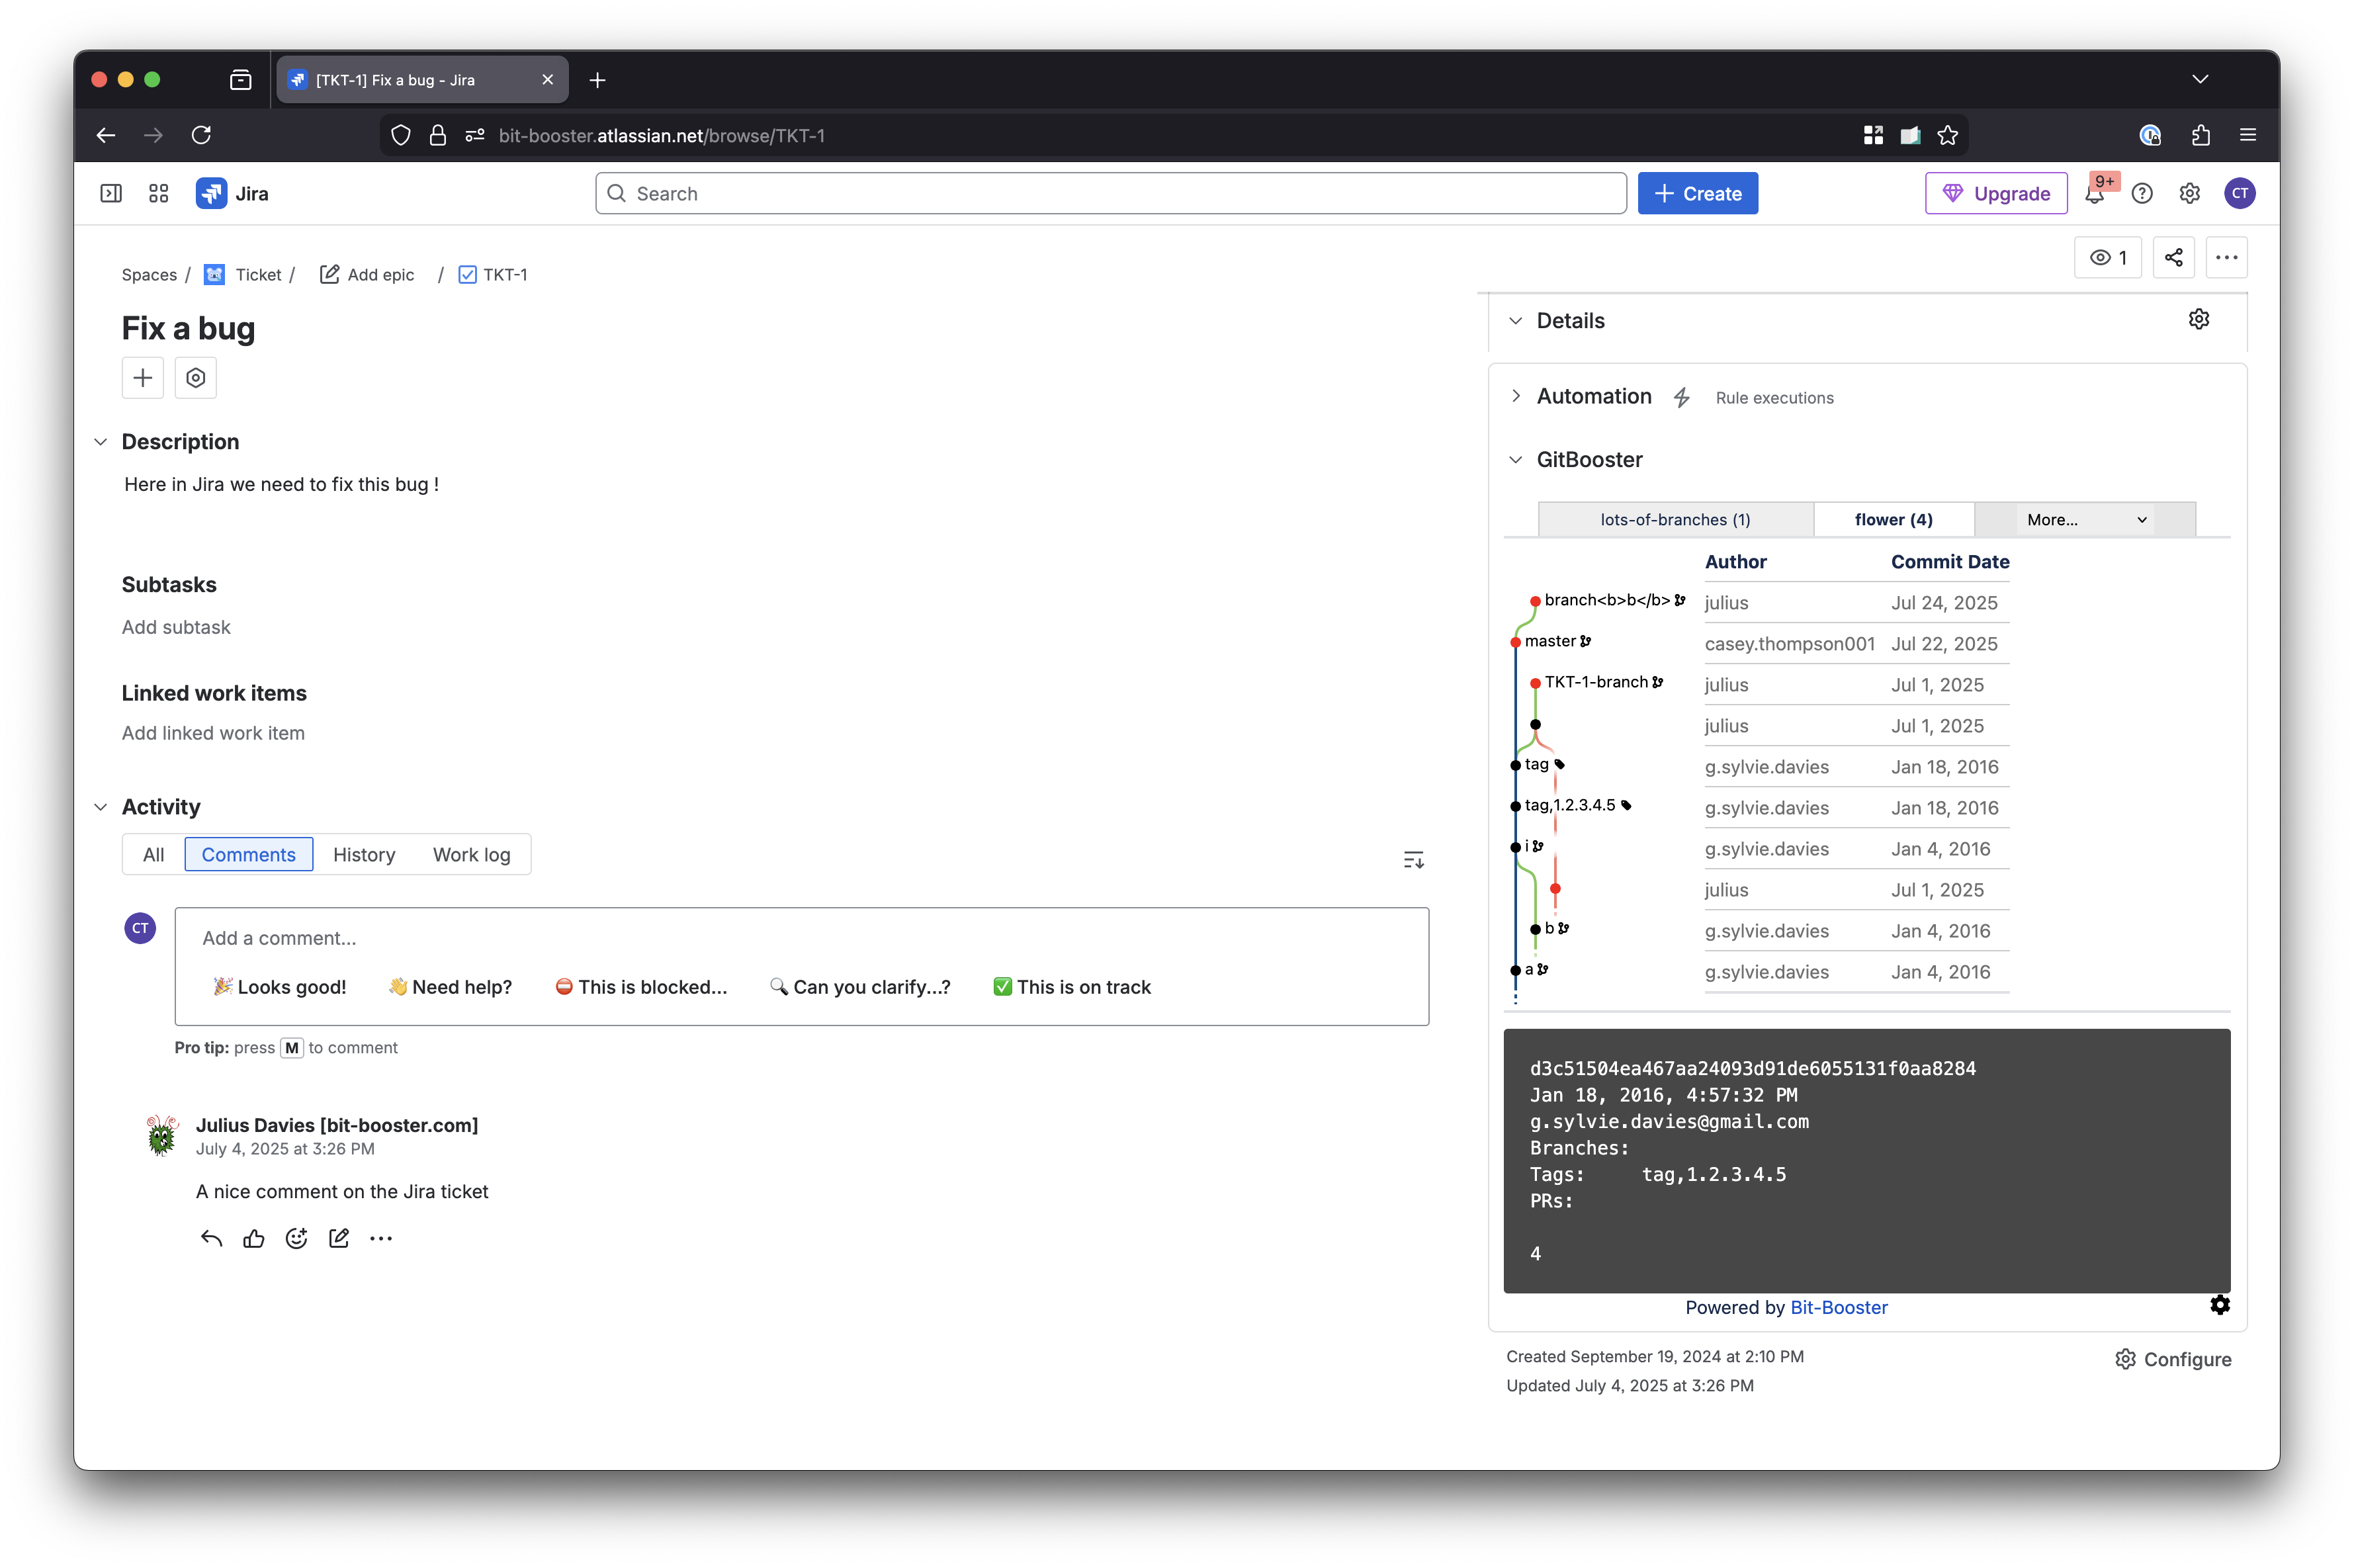Image resolution: width=2354 pixels, height=1568 pixels.
Task: Click the Create button
Action: tap(1697, 193)
